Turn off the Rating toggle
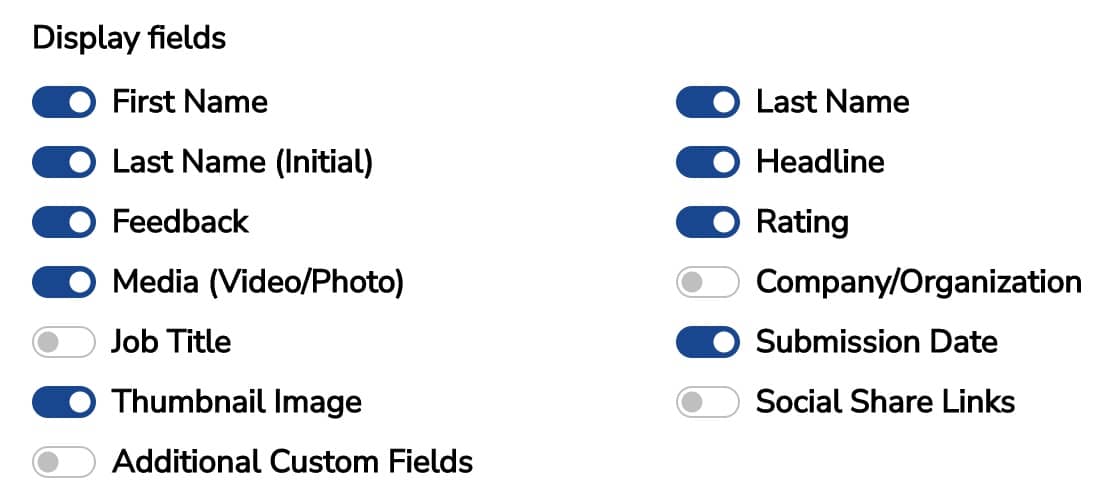Image resolution: width=1112 pixels, height=504 pixels. click(x=708, y=222)
